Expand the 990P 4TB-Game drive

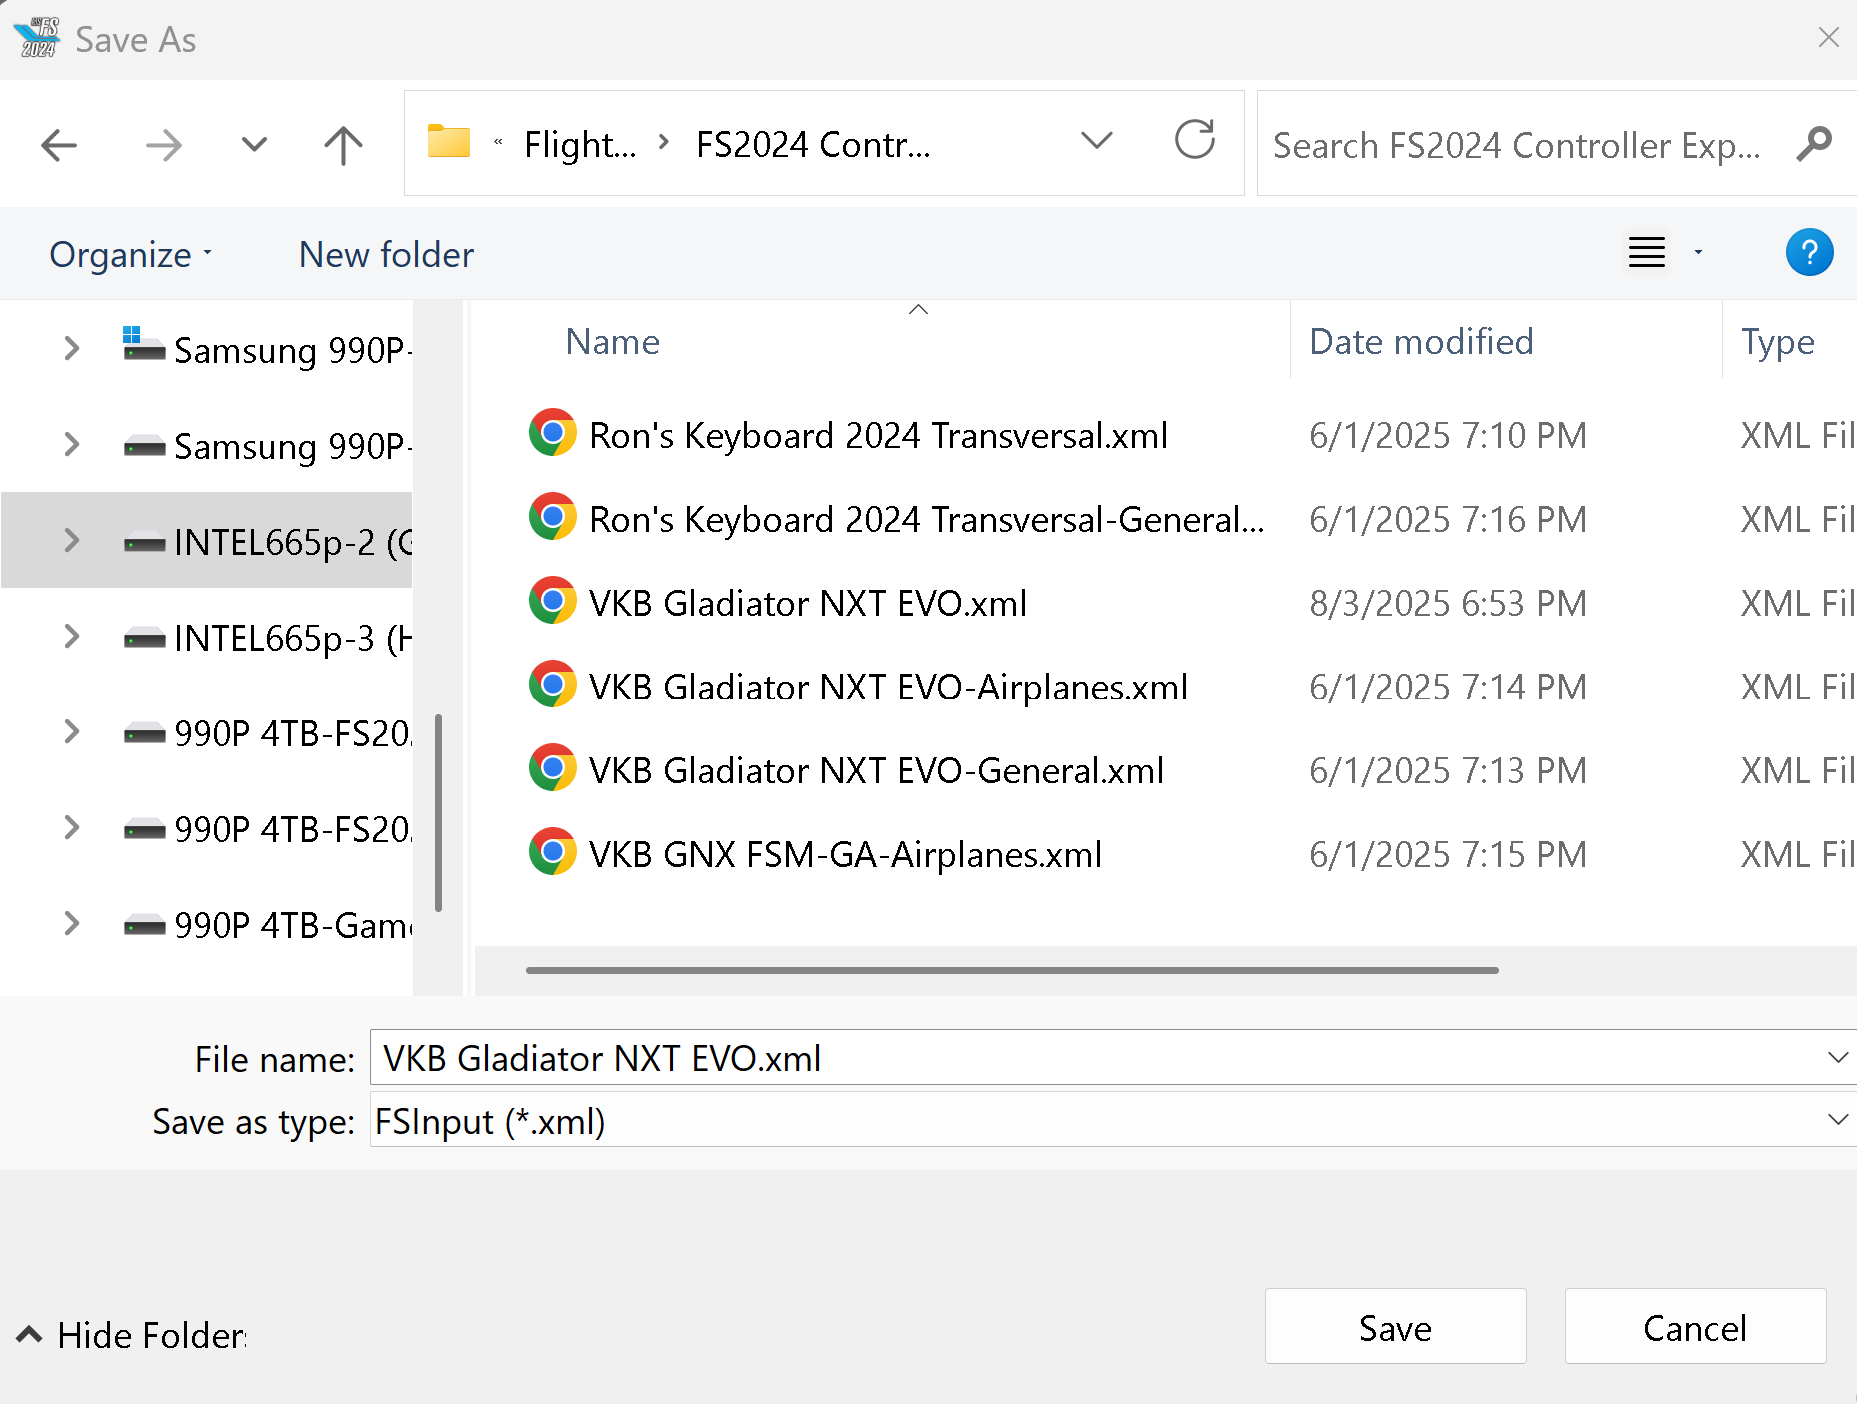(71, 923)
